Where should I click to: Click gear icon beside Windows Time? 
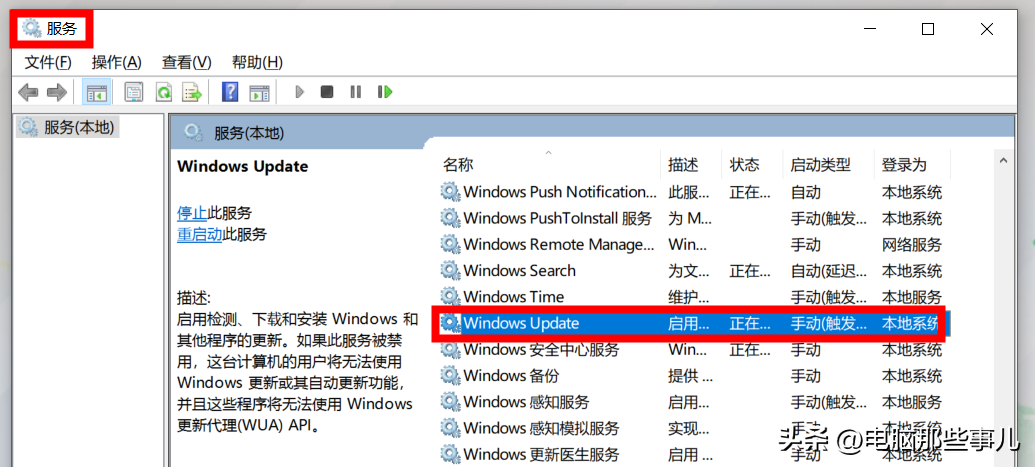[450, 297]
